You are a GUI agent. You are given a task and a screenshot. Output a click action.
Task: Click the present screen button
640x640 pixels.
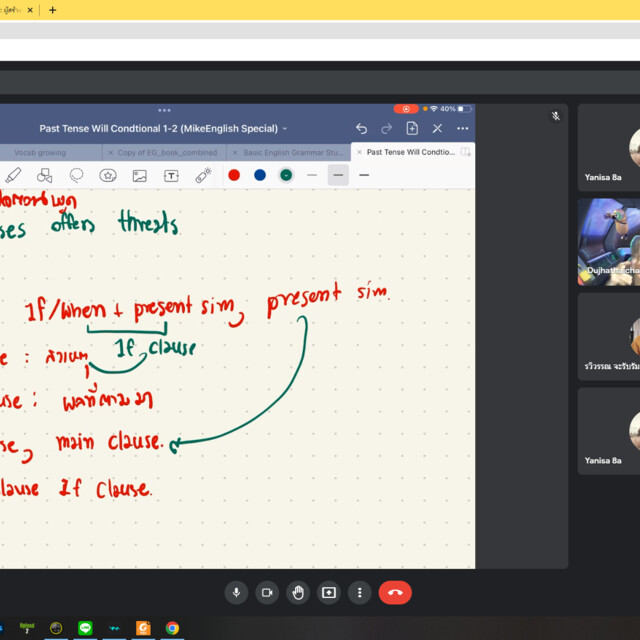(x=328, y=592)
